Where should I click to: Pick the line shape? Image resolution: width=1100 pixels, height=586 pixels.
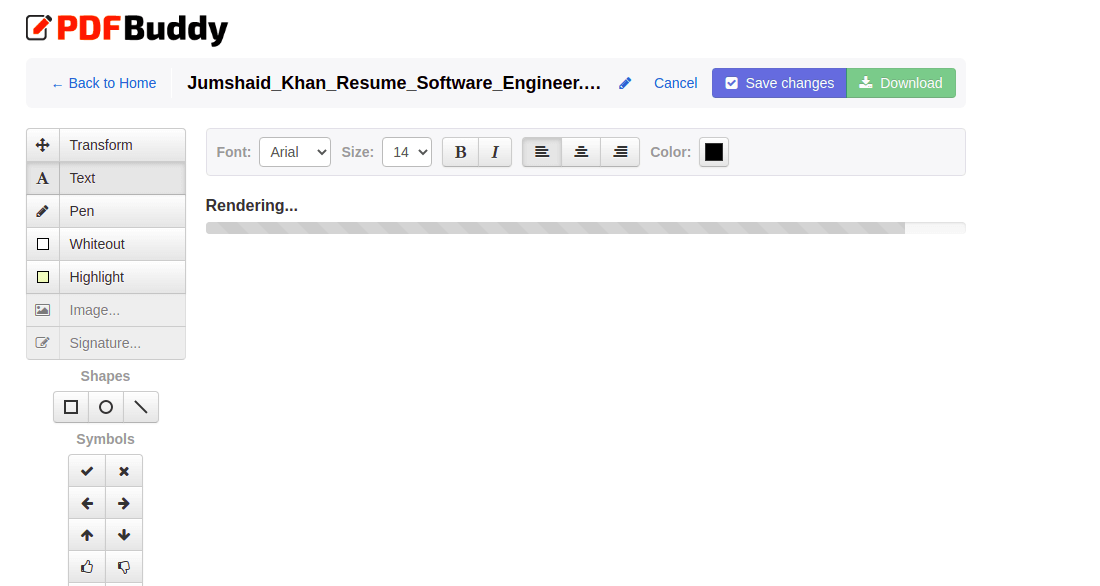(x=141, y=407)
